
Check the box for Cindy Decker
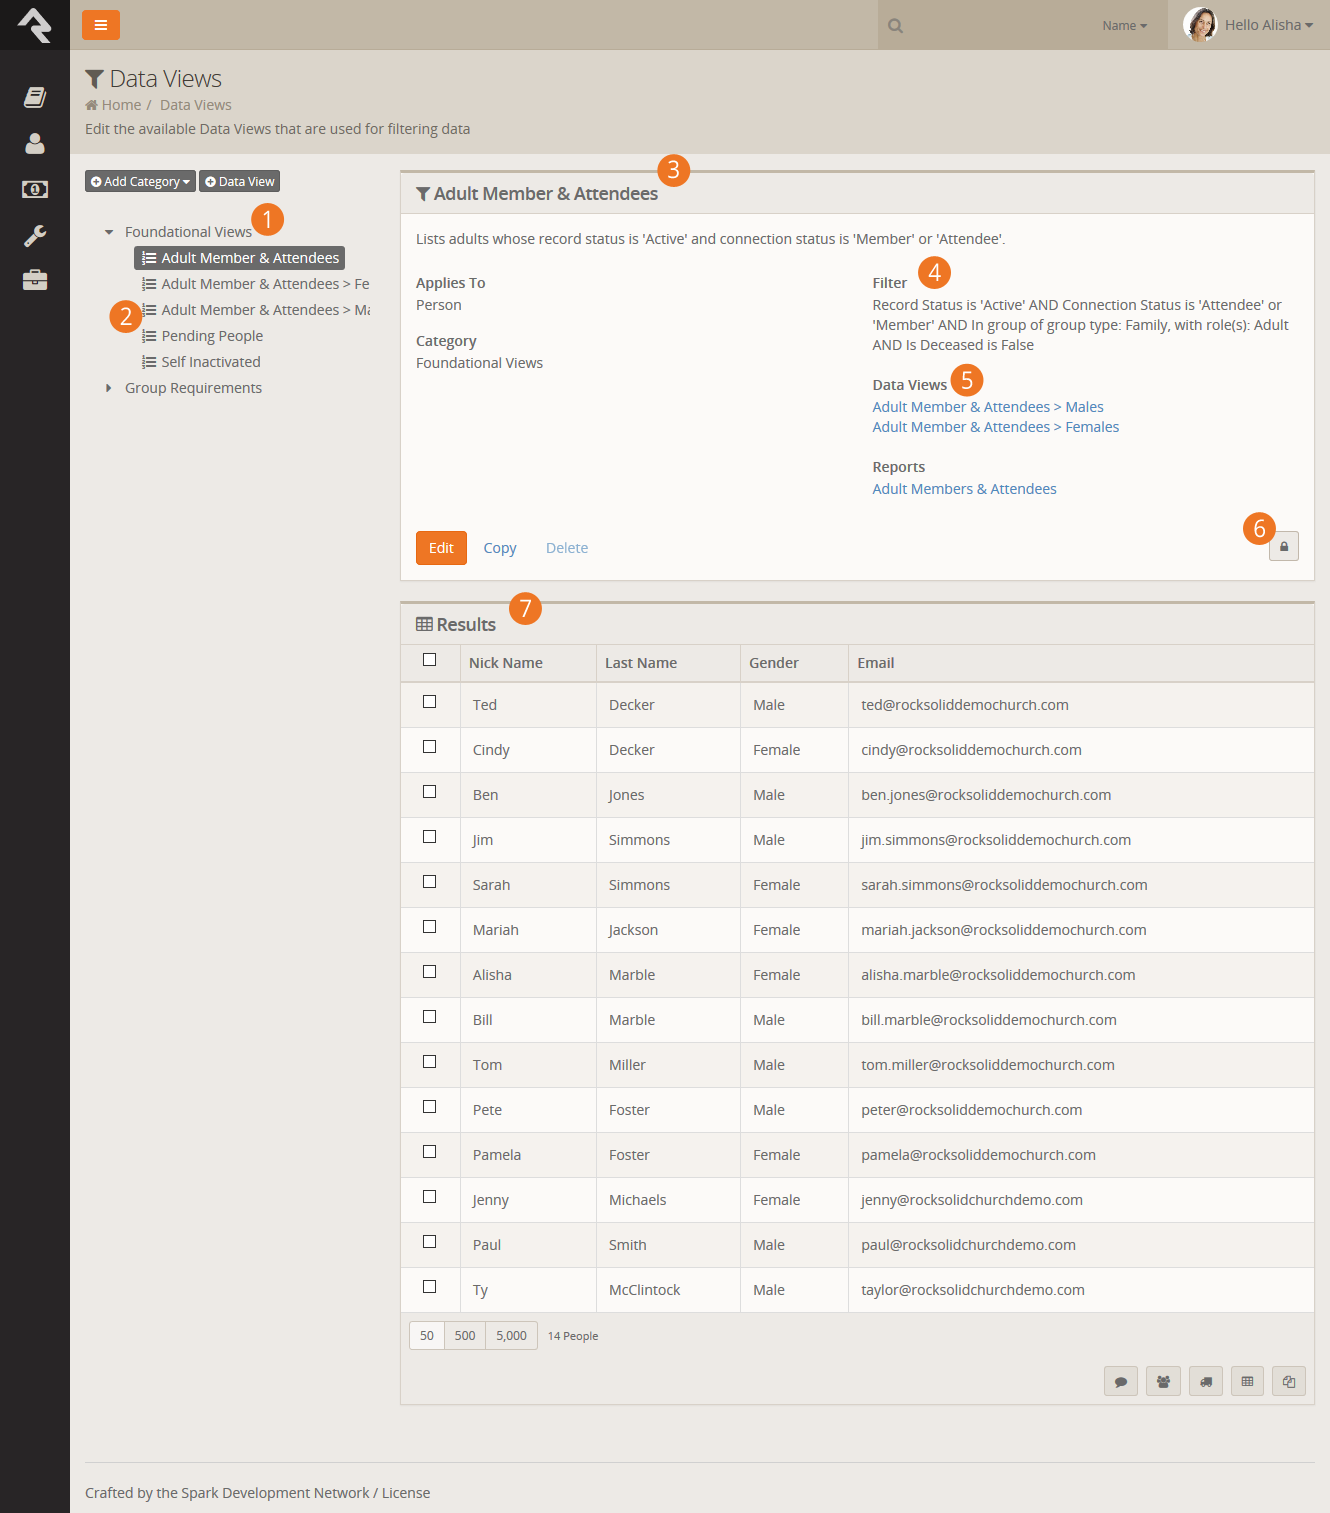tap(430, 747)
